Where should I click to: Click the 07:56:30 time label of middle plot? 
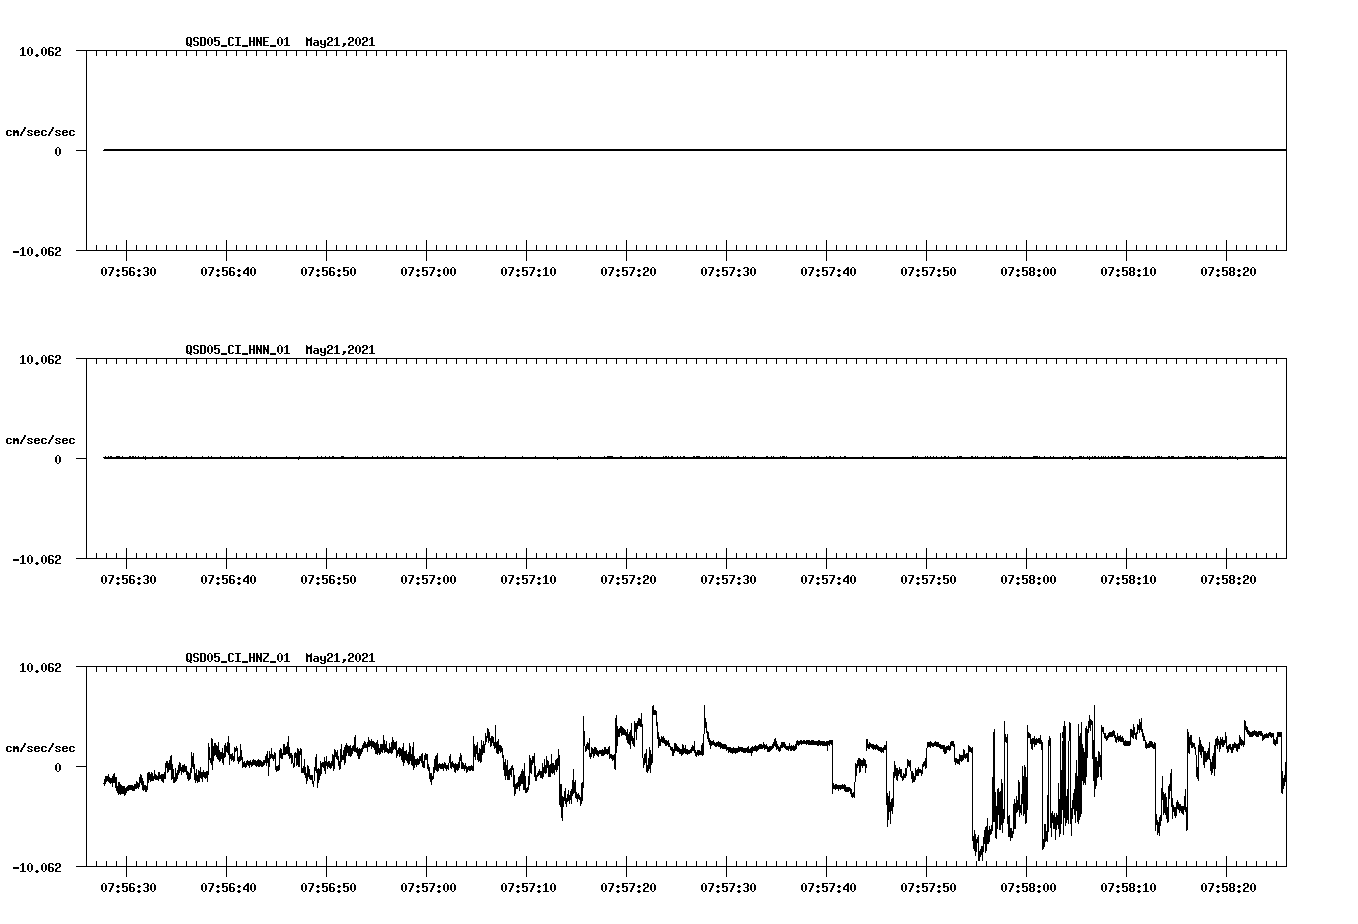(126, 578)
